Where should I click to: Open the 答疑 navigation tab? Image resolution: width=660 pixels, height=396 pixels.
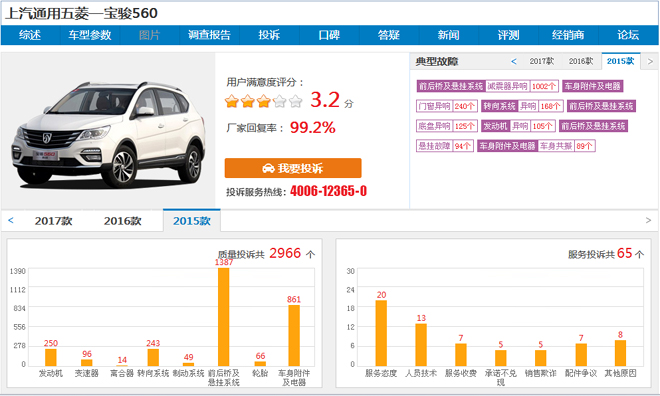(389, 35)
